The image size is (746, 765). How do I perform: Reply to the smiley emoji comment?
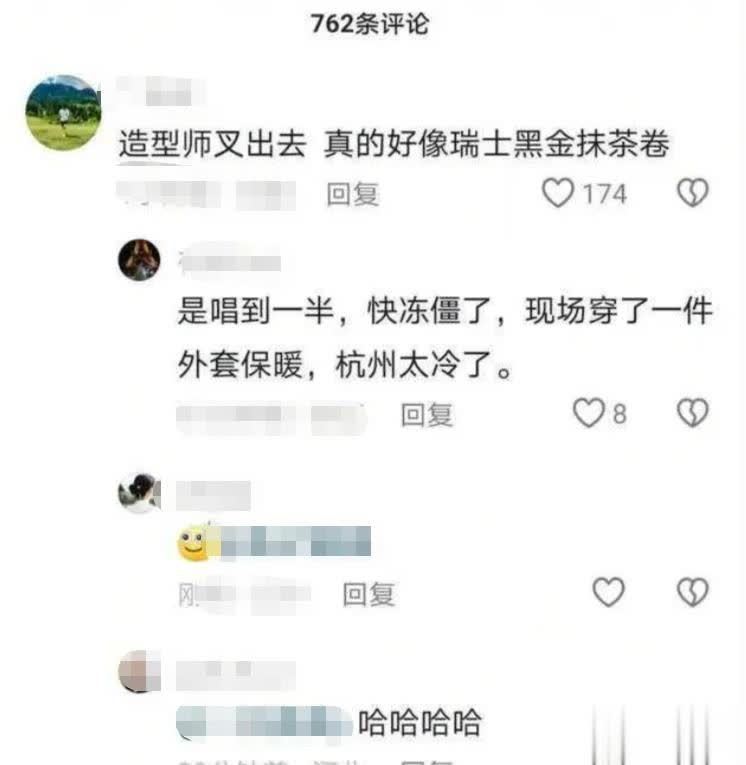(369, 594)
